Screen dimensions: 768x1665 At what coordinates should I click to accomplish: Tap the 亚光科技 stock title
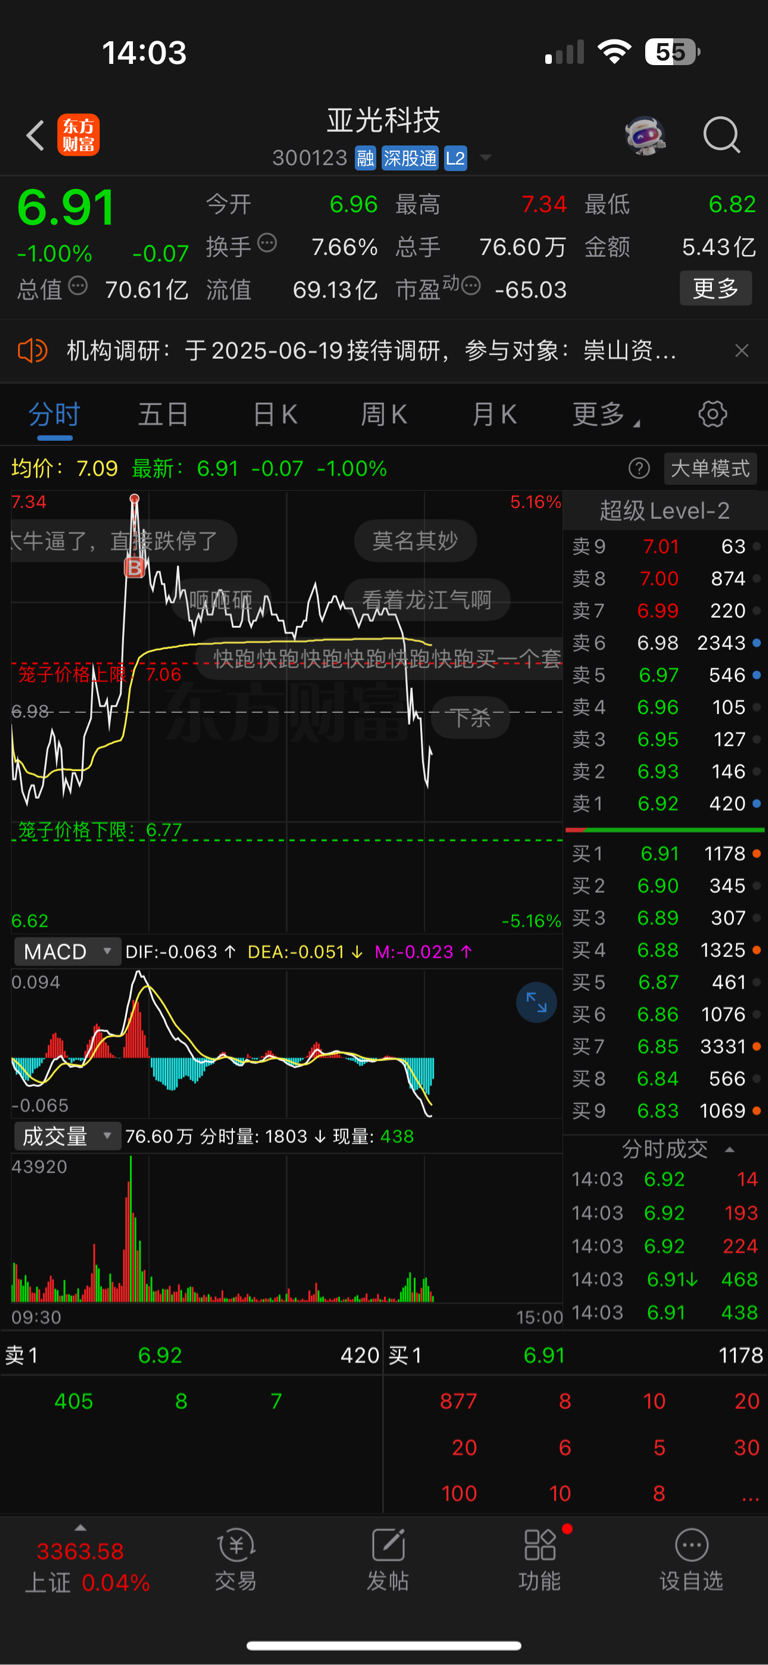[x=384, y=121]
